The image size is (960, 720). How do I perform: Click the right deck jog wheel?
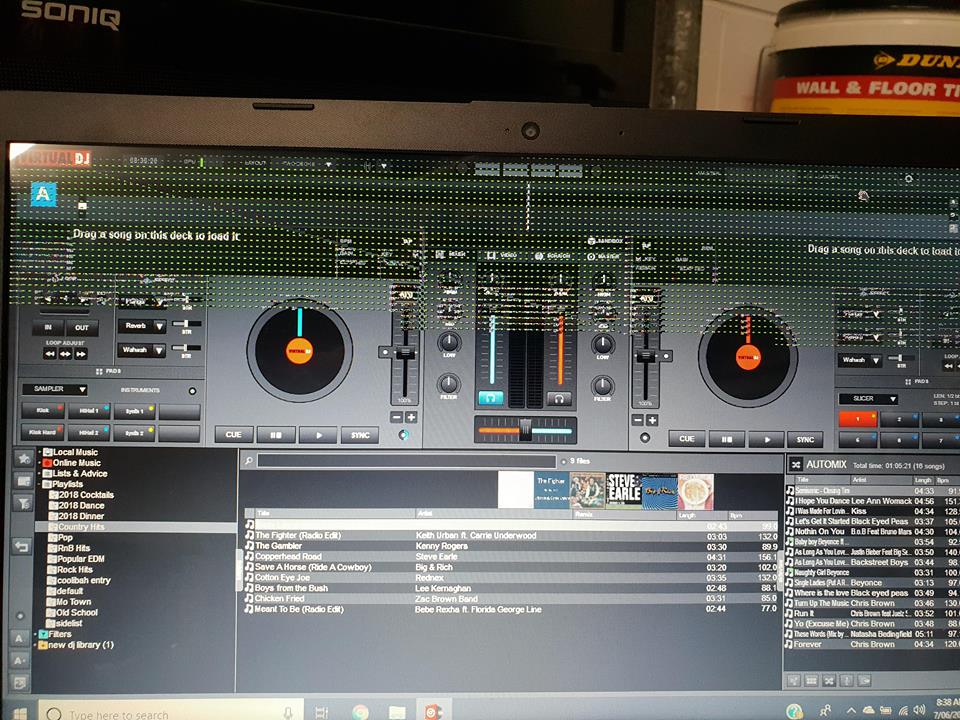748,357
